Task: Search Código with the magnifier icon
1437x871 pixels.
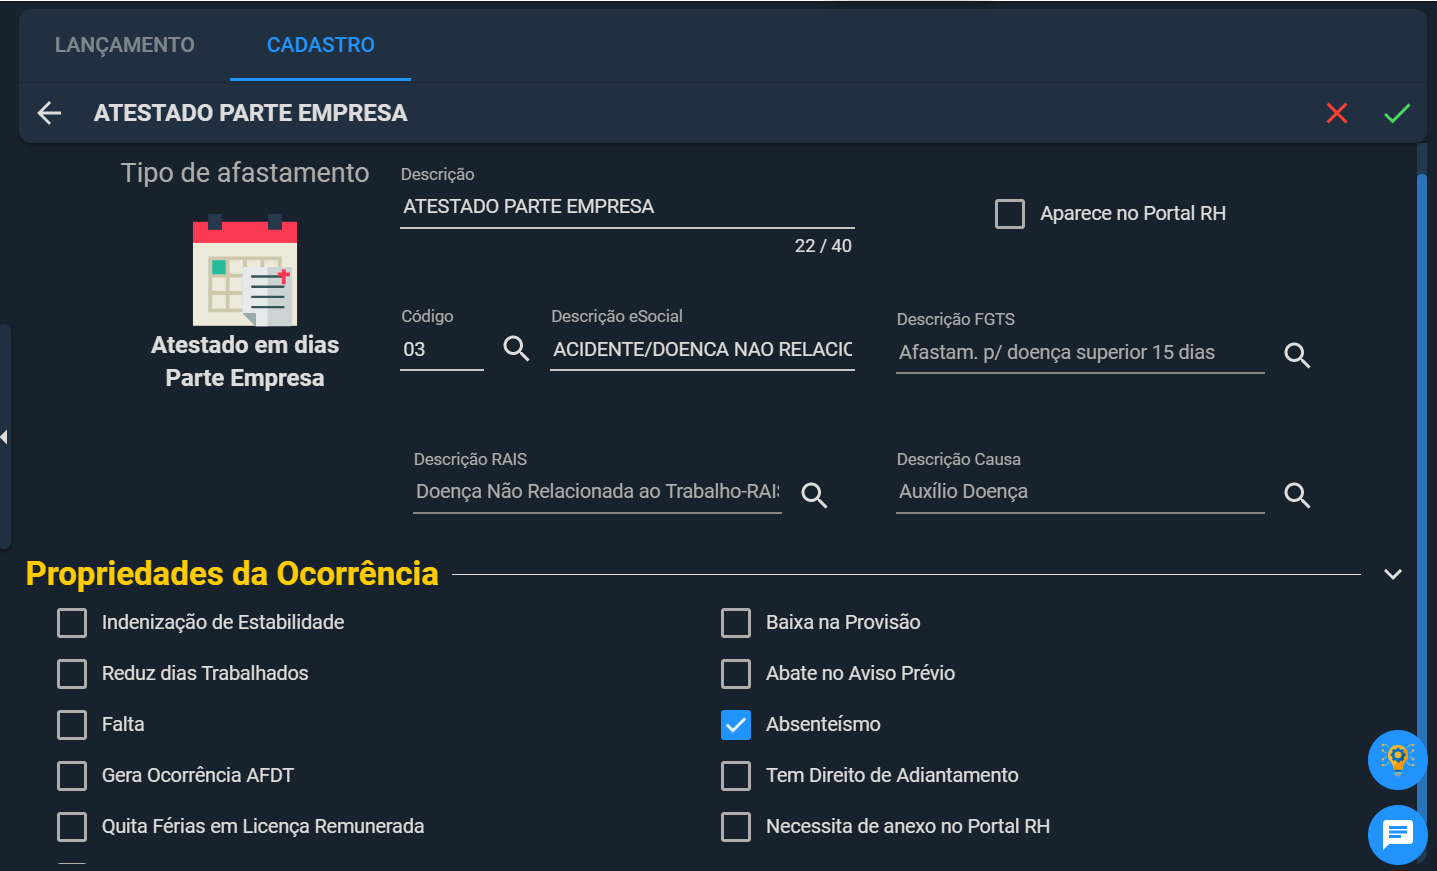Action: 516,349
